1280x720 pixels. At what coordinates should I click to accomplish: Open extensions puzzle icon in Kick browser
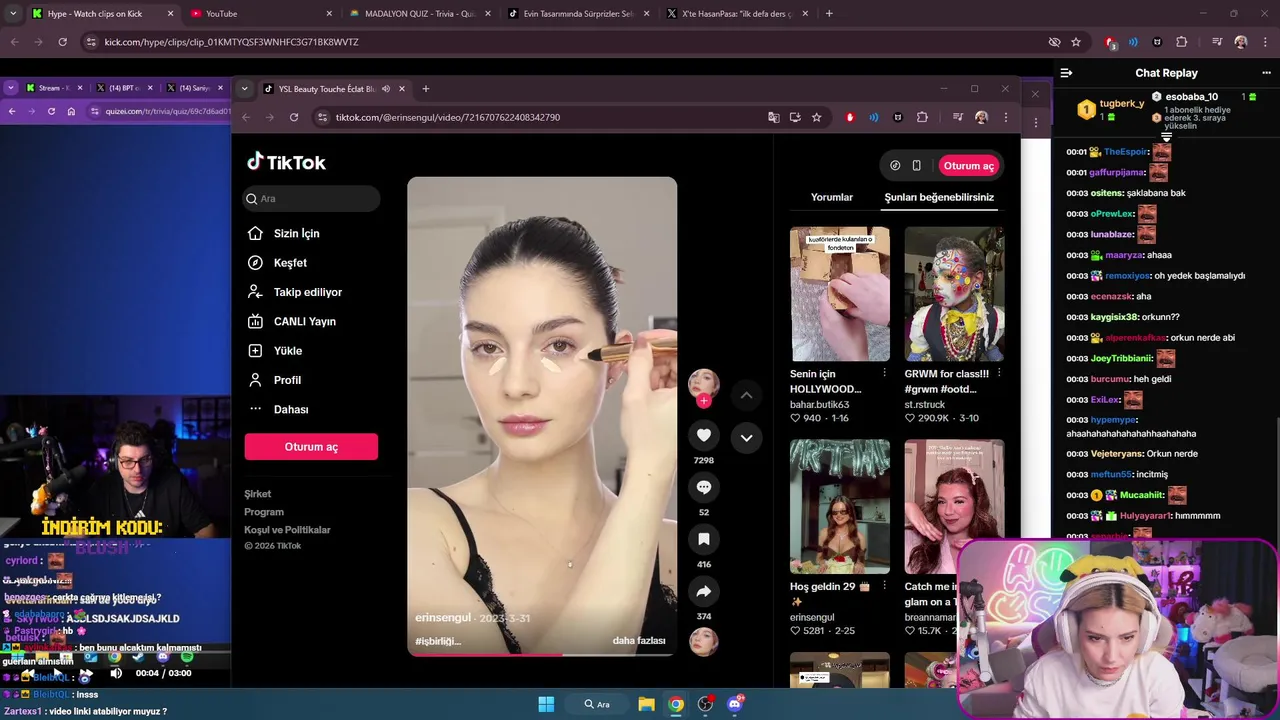click(1181, 42)
